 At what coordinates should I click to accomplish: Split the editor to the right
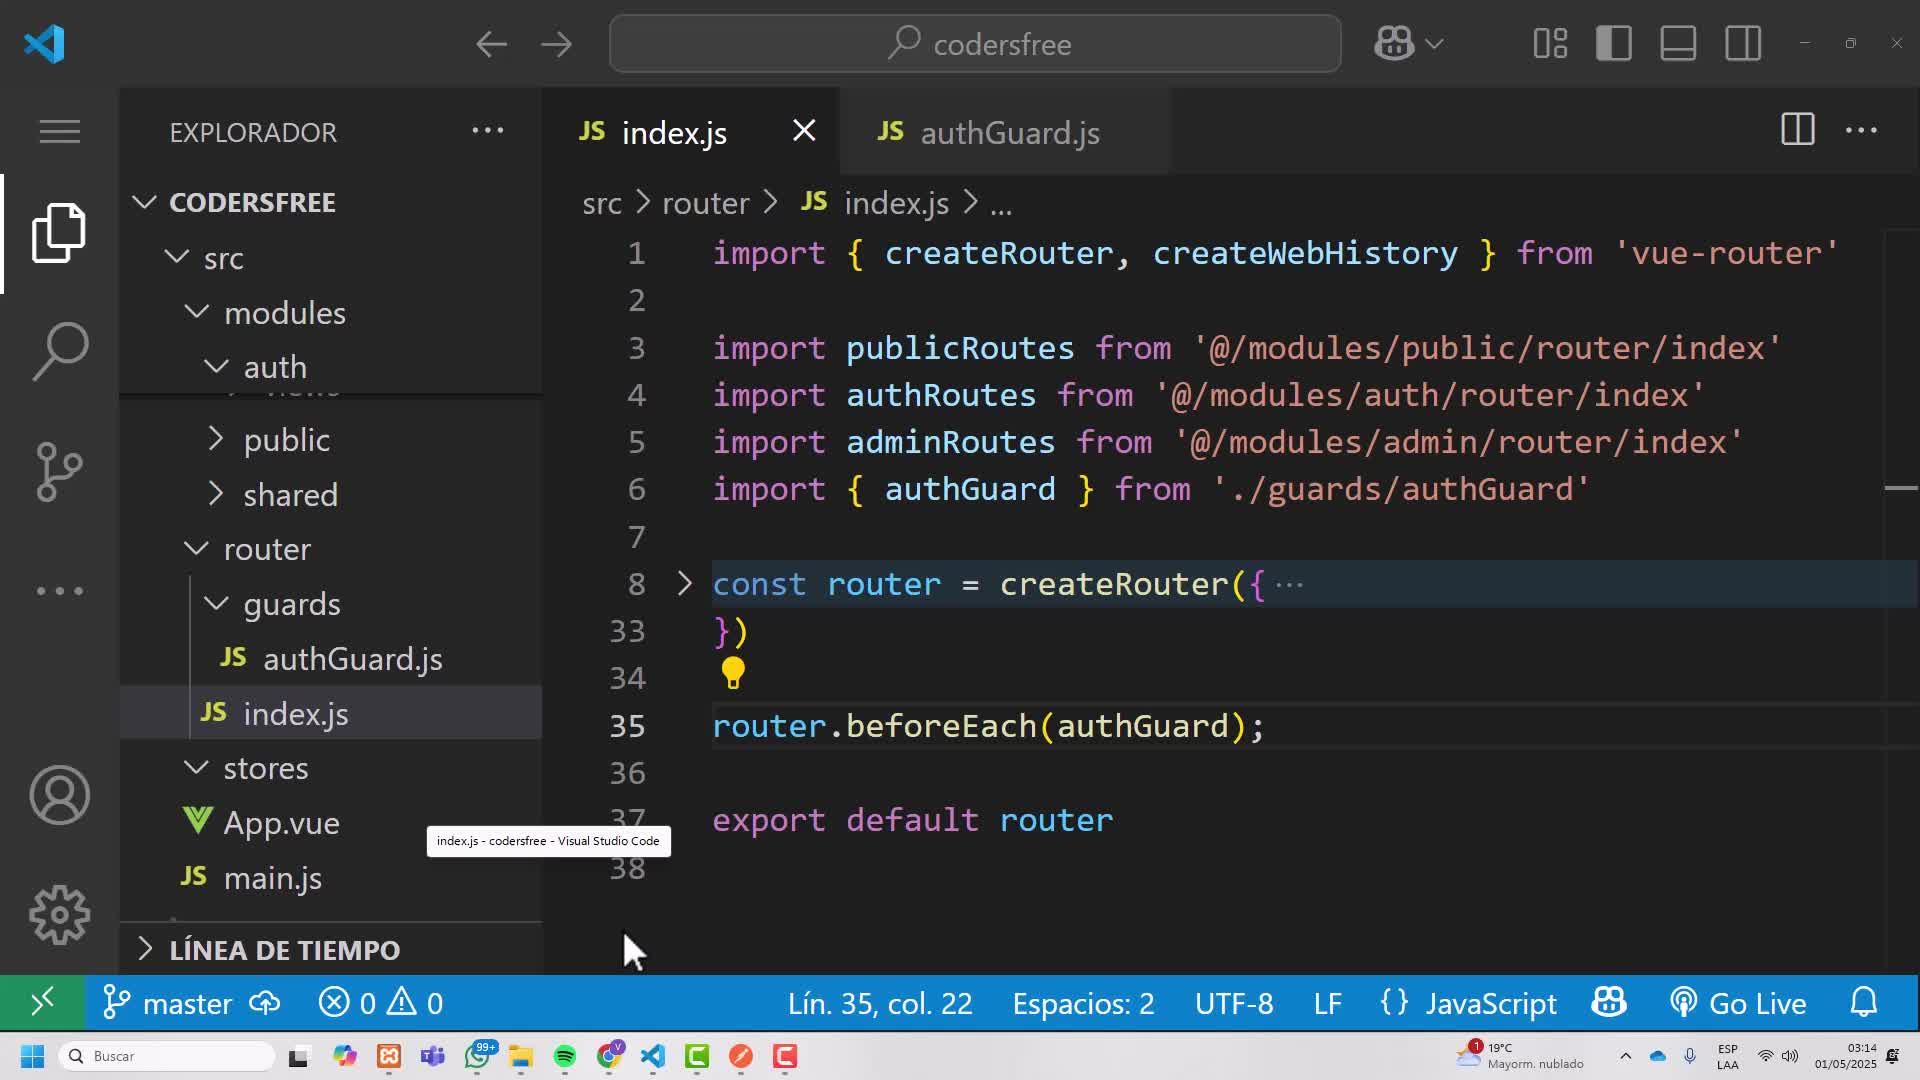click(1797, 130)
